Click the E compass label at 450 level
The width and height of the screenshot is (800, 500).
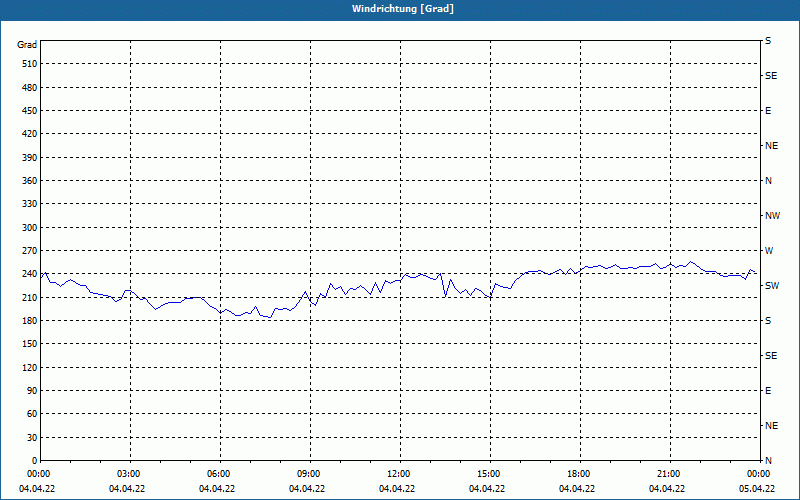coord(768,111)
